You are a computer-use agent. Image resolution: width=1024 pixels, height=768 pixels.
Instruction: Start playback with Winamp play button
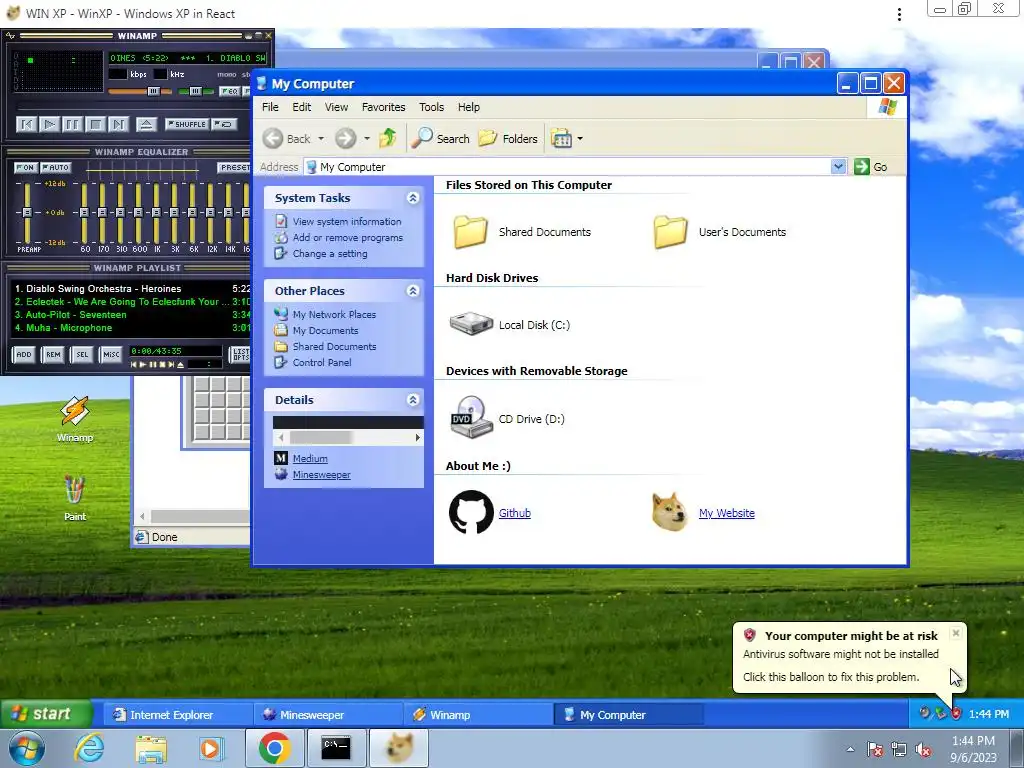pyautogui.click(x=49, y=124)
